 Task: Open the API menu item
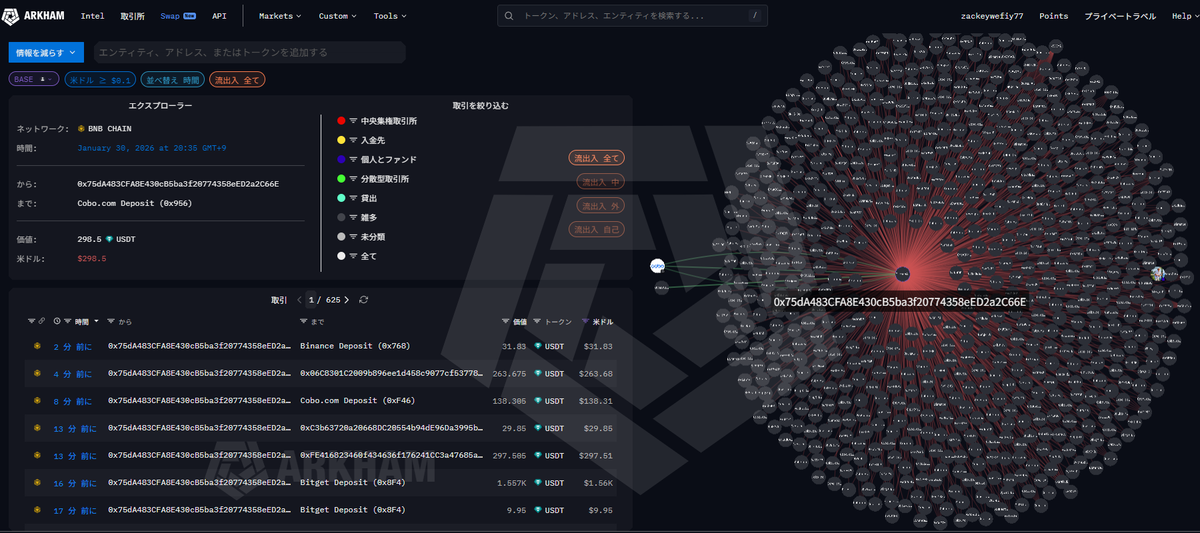pyautogui.click(x=219, y=16)
